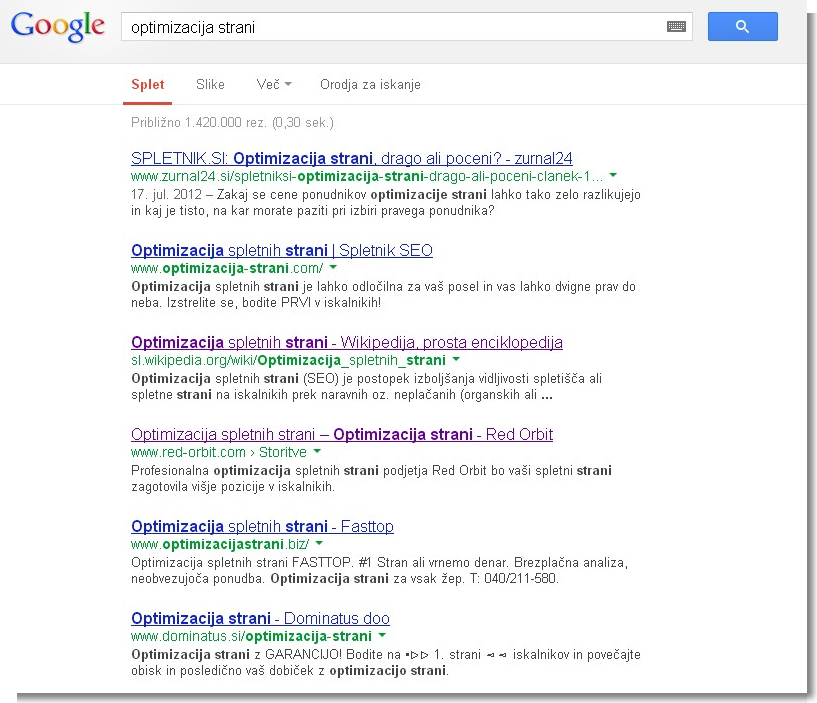Open the Več dropdown menu
The height and width of the screenshot is (703, 817).
pos(274,84)
